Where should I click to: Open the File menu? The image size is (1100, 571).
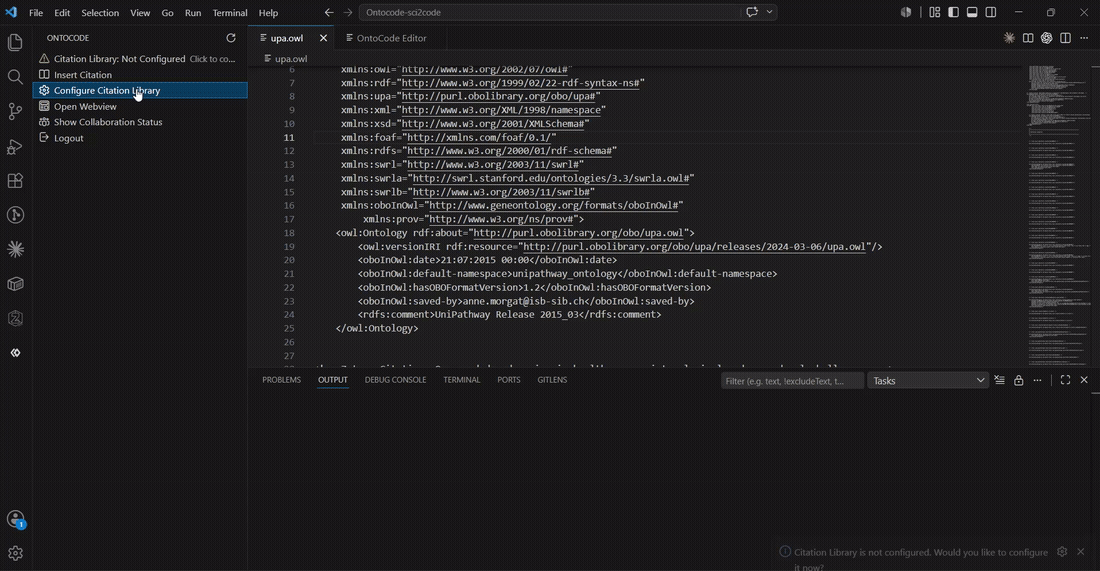tap(36, 13)
